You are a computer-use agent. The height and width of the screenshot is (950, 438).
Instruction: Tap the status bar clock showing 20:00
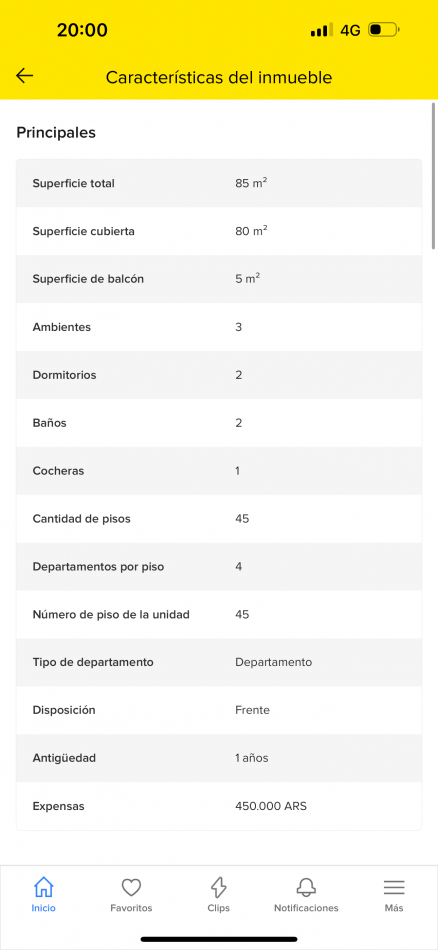[82, 30]
